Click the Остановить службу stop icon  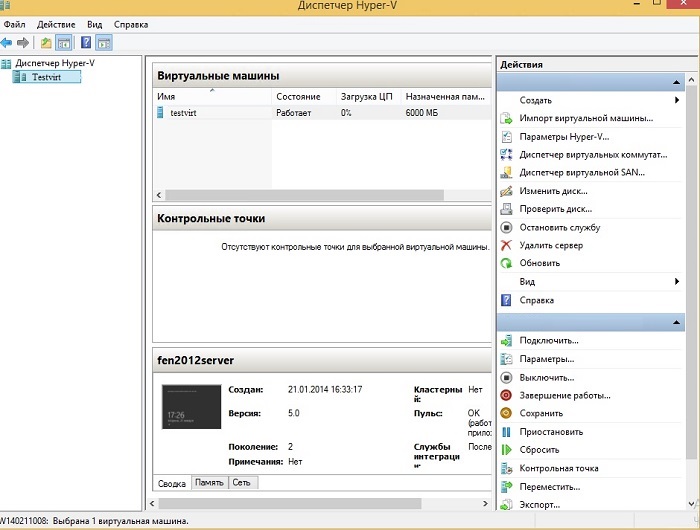point(506,227)
